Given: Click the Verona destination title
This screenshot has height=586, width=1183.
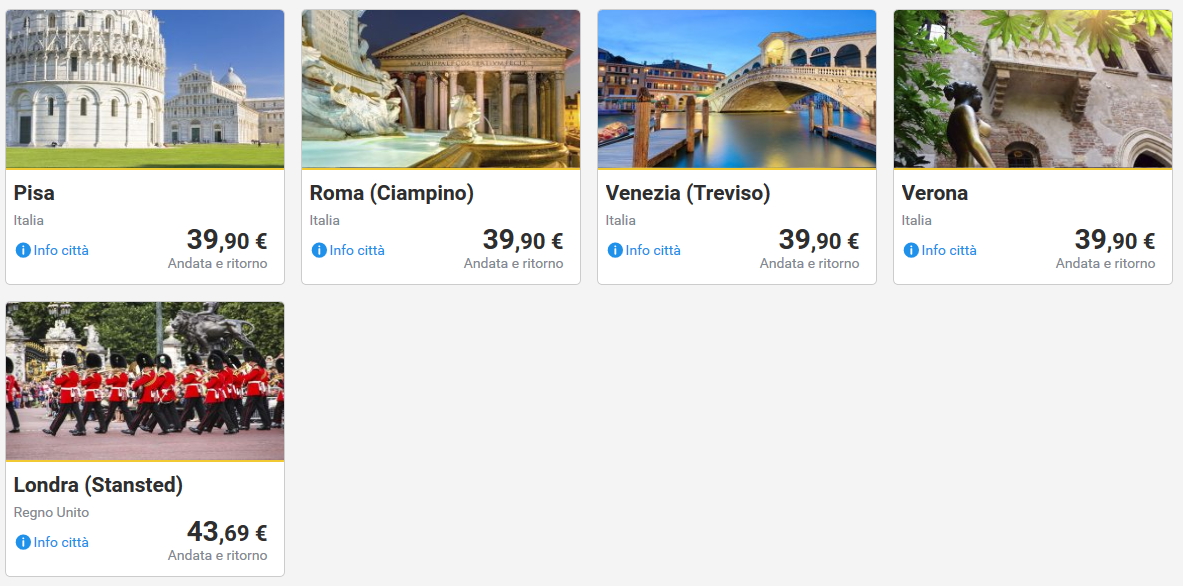Looking at the screenshot, I should point(935,193).
